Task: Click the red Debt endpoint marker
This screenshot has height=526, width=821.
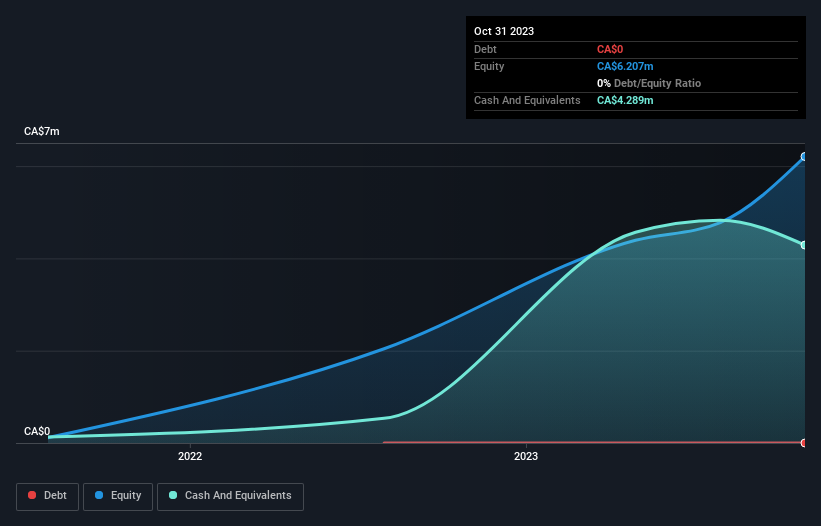Action: [804, 443]
